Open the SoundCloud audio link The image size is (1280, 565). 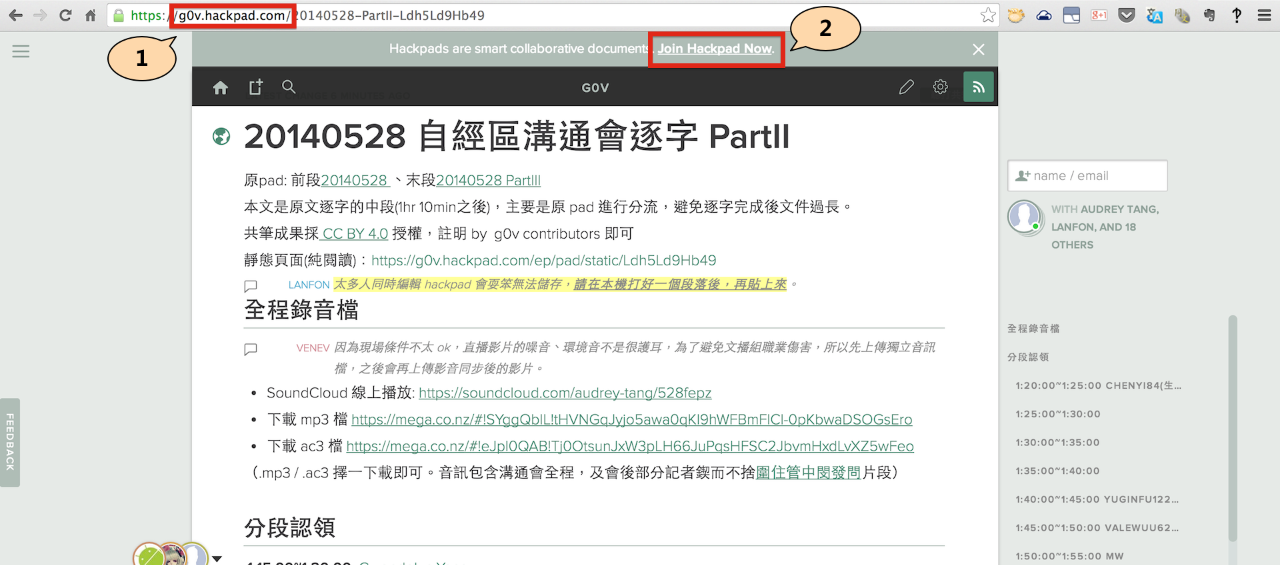coord(565,393)
